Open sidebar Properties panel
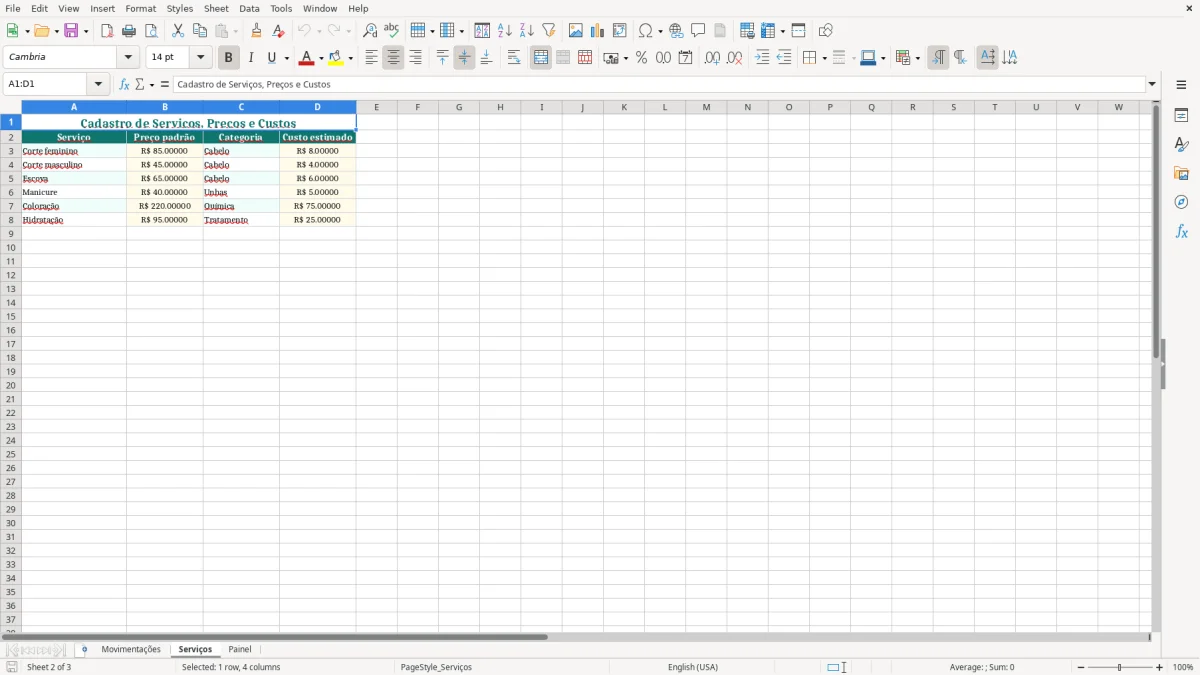Viewport: 1200px width, 675px height. coord(1181,116)
